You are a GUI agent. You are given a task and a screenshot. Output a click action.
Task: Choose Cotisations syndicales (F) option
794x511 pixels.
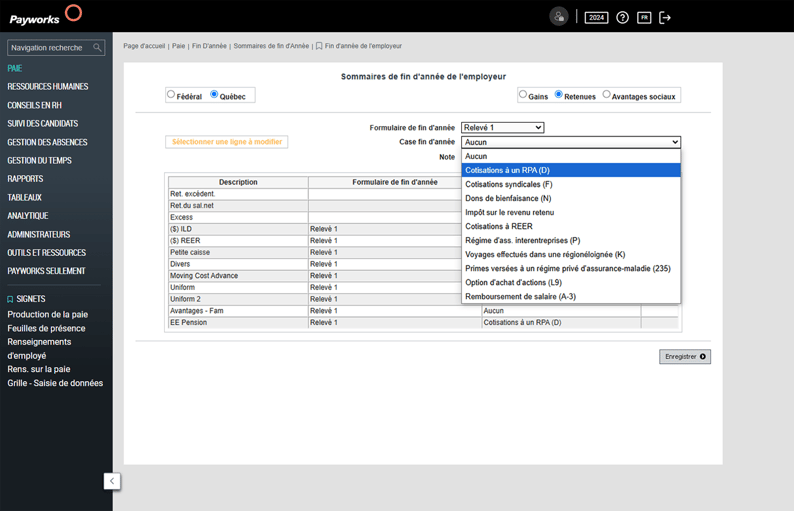point(571,184)
